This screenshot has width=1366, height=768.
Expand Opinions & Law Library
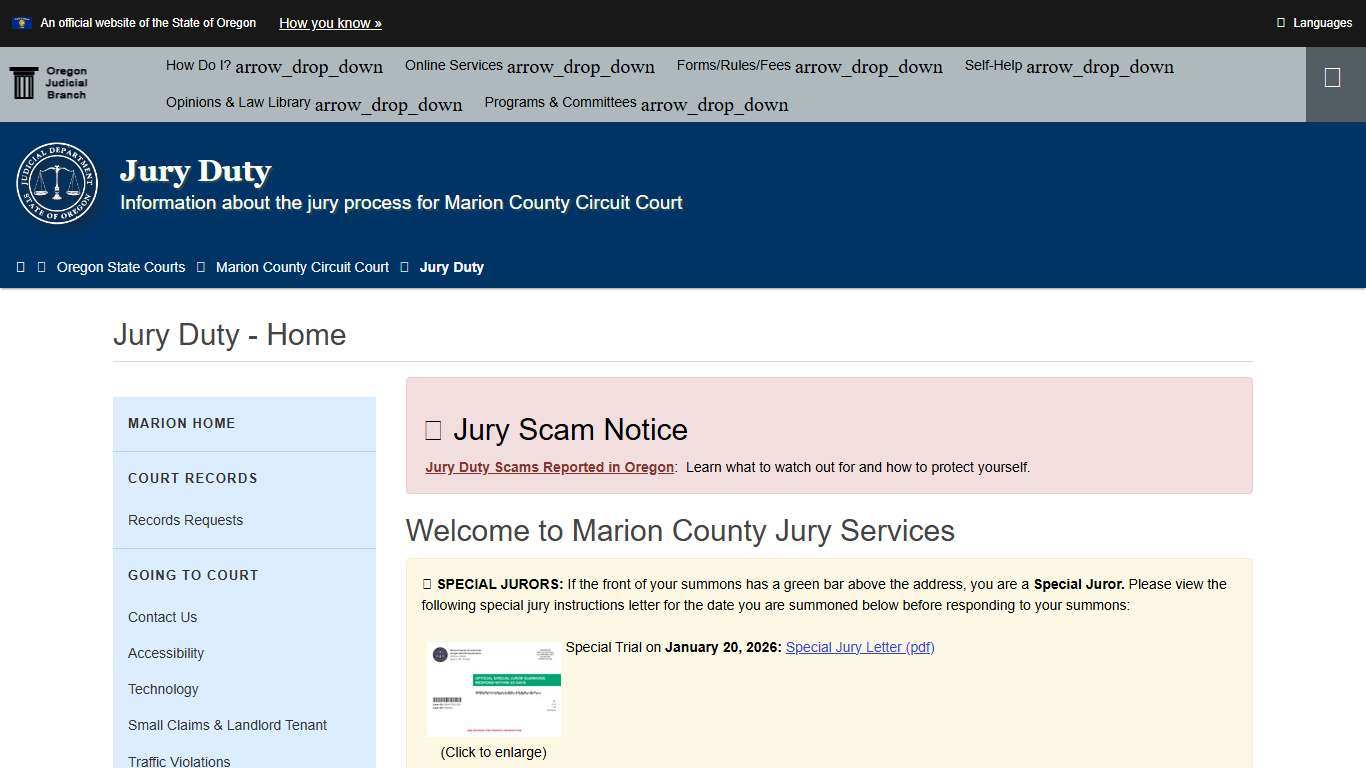(314, 103)
